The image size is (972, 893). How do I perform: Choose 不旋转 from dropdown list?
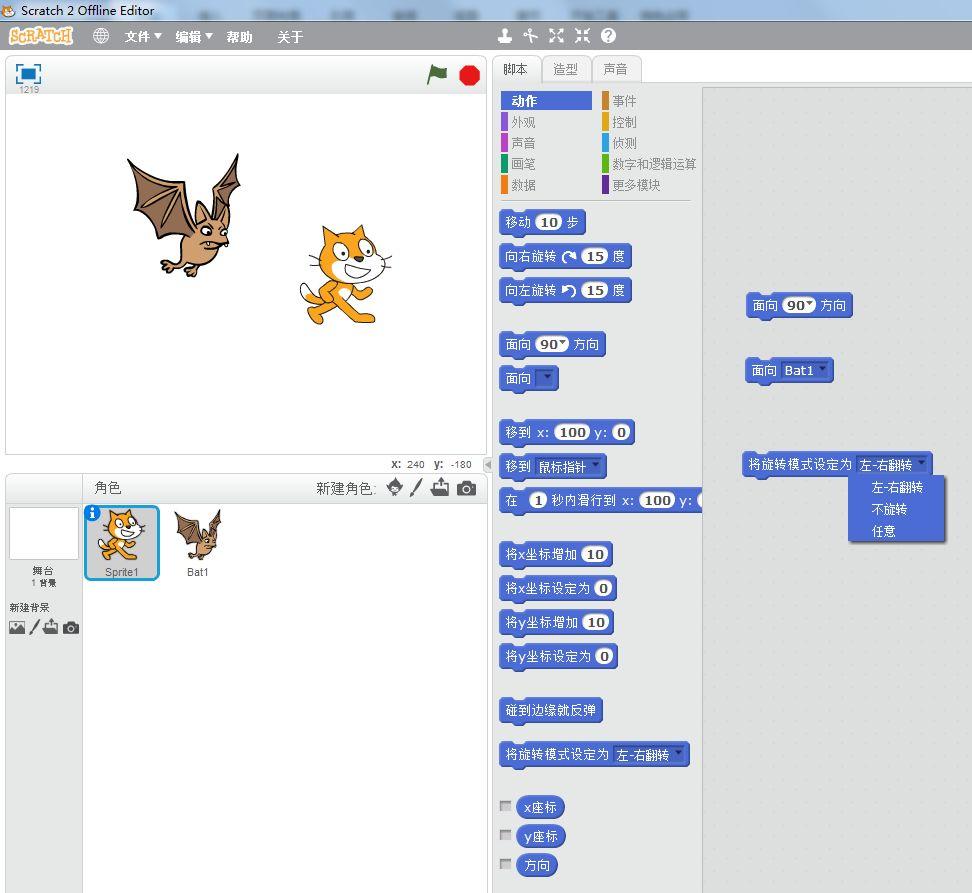[x=896, y=509]
